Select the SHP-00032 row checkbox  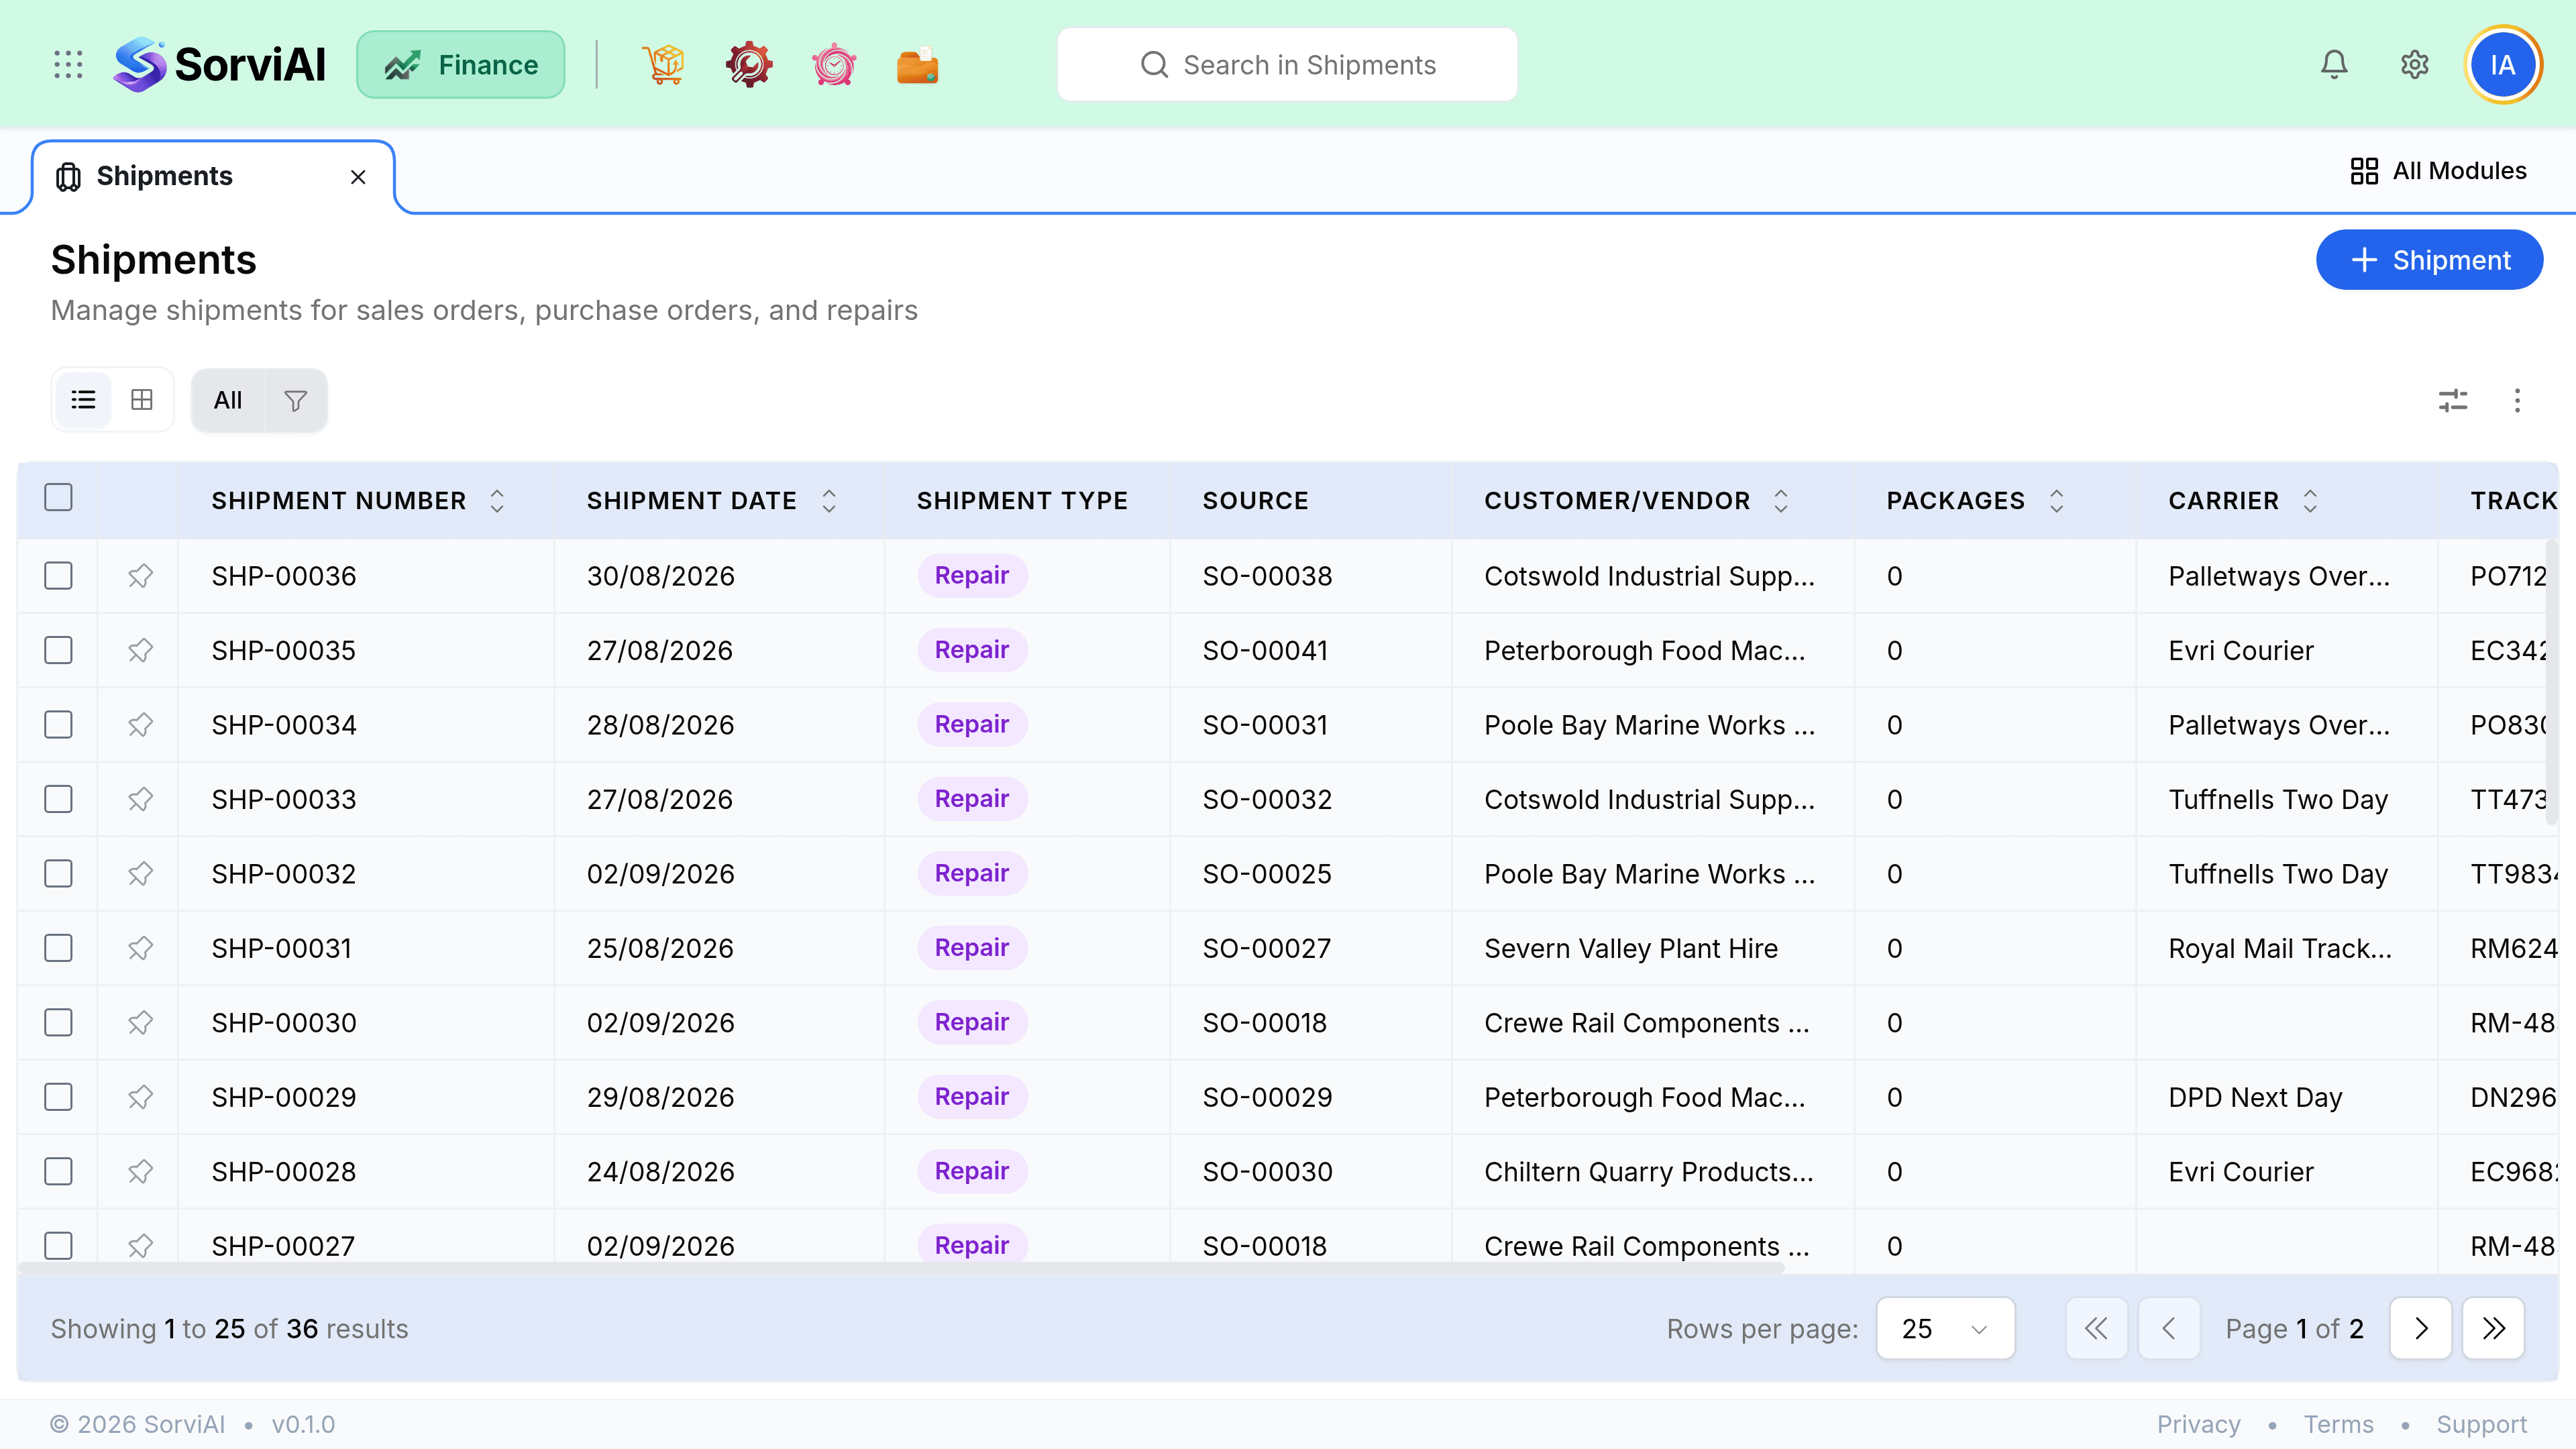58,874
